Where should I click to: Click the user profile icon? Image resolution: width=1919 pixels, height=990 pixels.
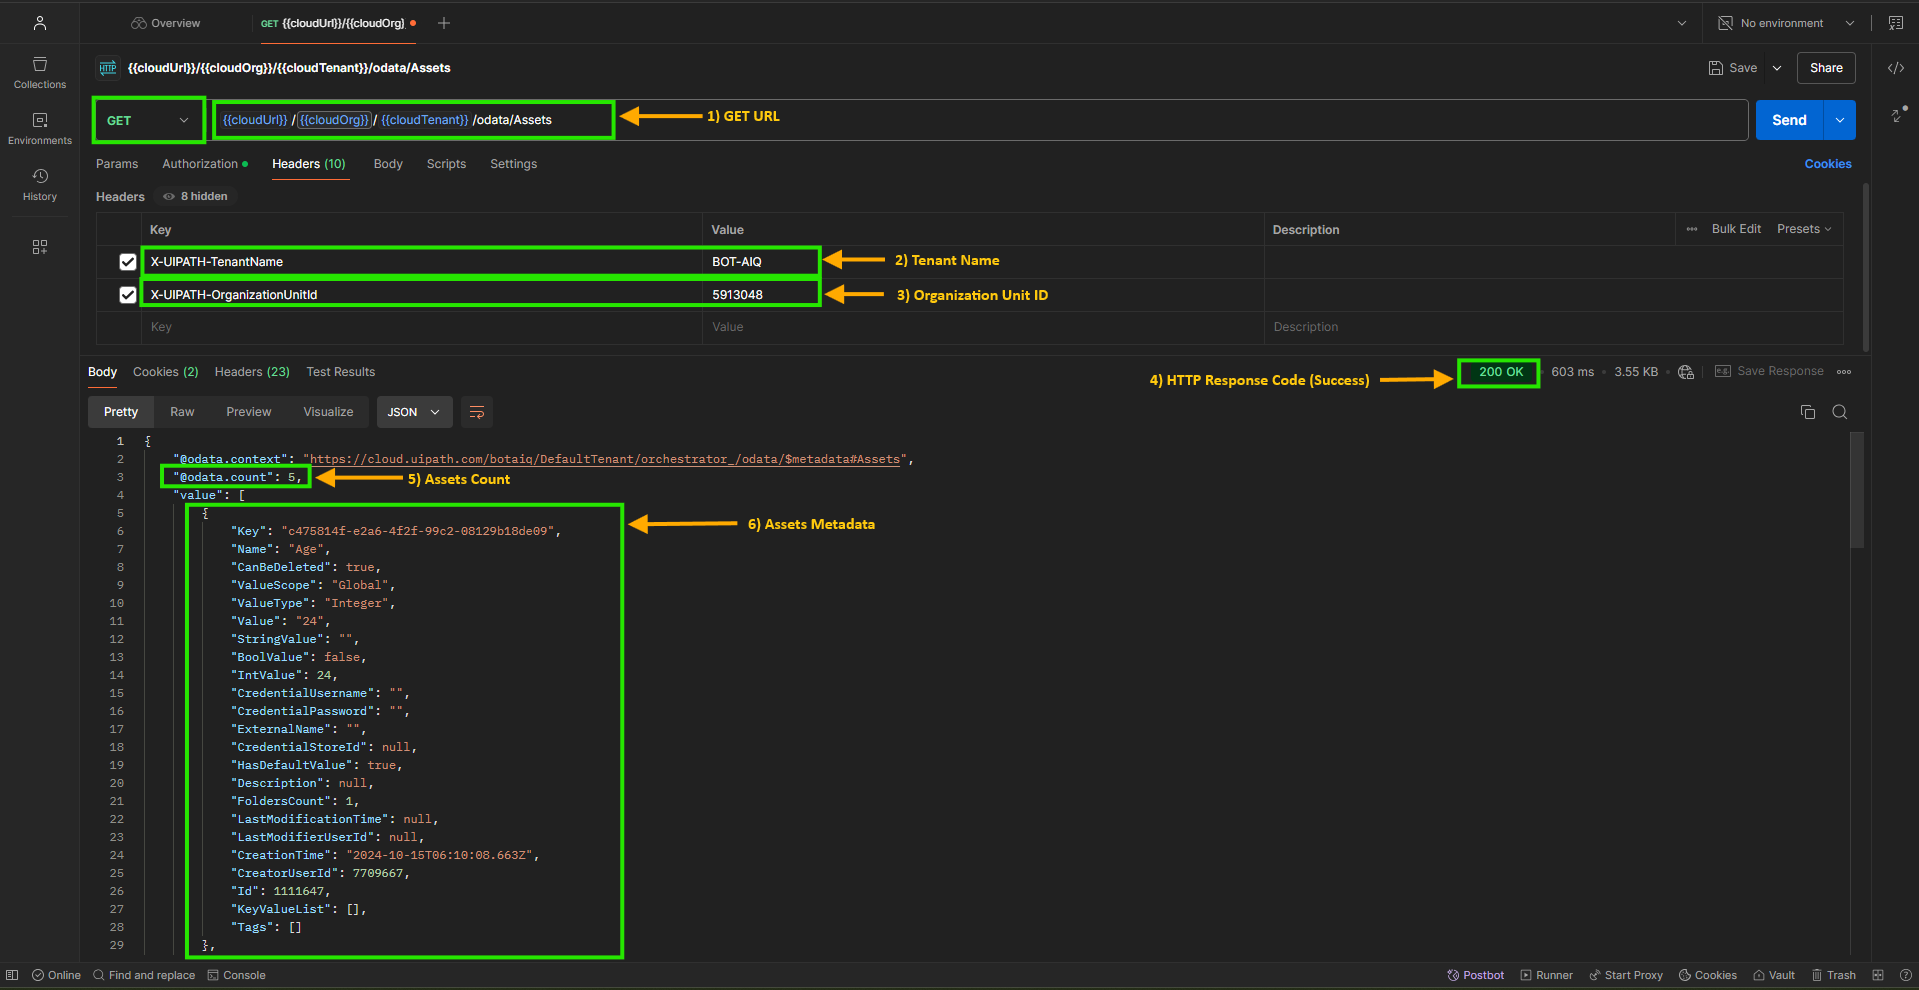[40, 23]
